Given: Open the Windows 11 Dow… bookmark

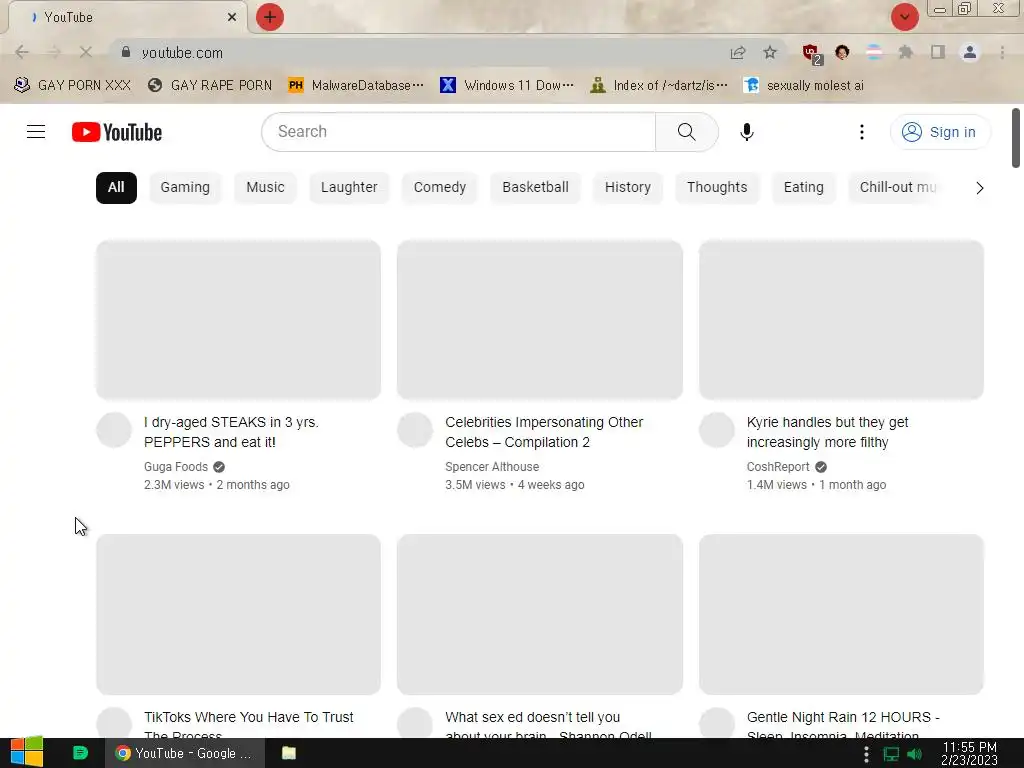Looking at the screenshot, I should coord(507,86).
